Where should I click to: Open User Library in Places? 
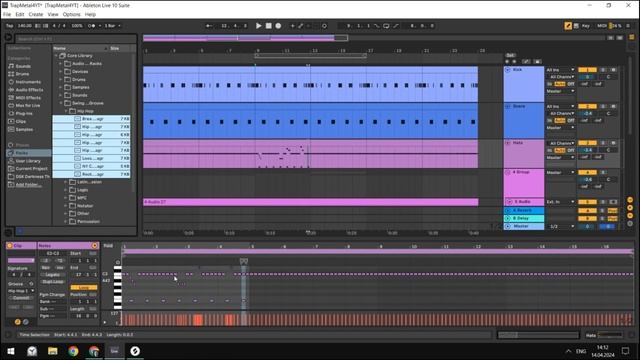point(28,161)
